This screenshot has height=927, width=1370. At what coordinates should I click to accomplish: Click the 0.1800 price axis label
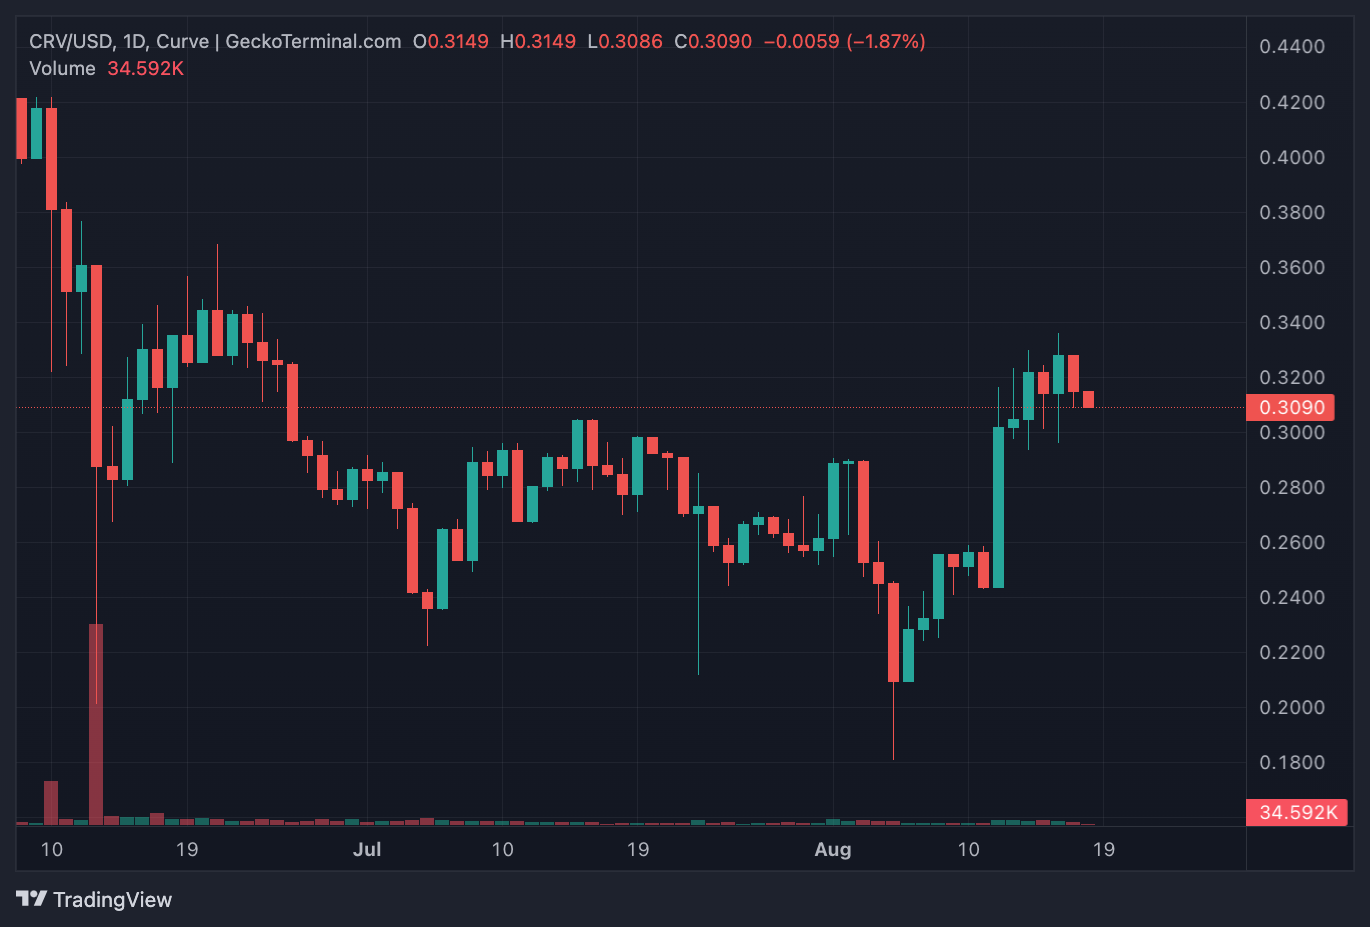(1292, 762)
